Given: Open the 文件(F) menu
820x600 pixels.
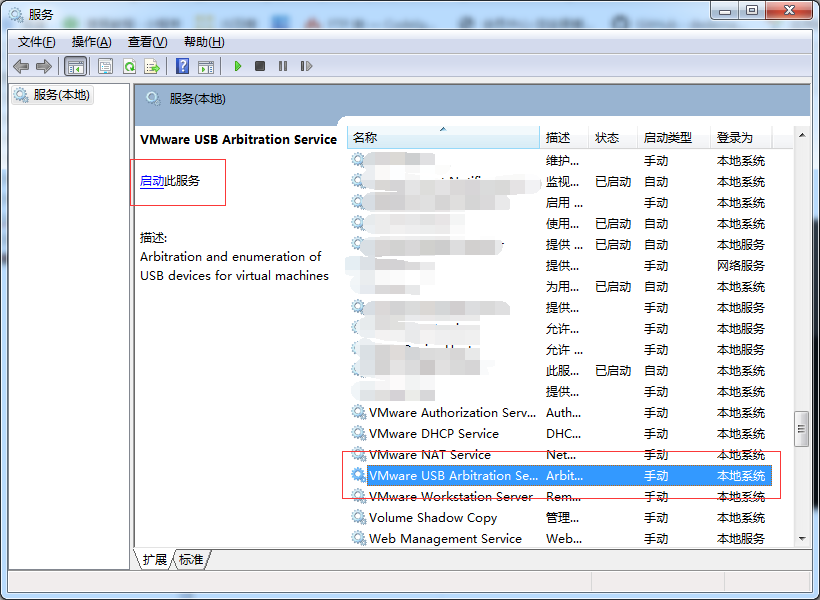Looking at the screenshot, I should pos(37,42).
